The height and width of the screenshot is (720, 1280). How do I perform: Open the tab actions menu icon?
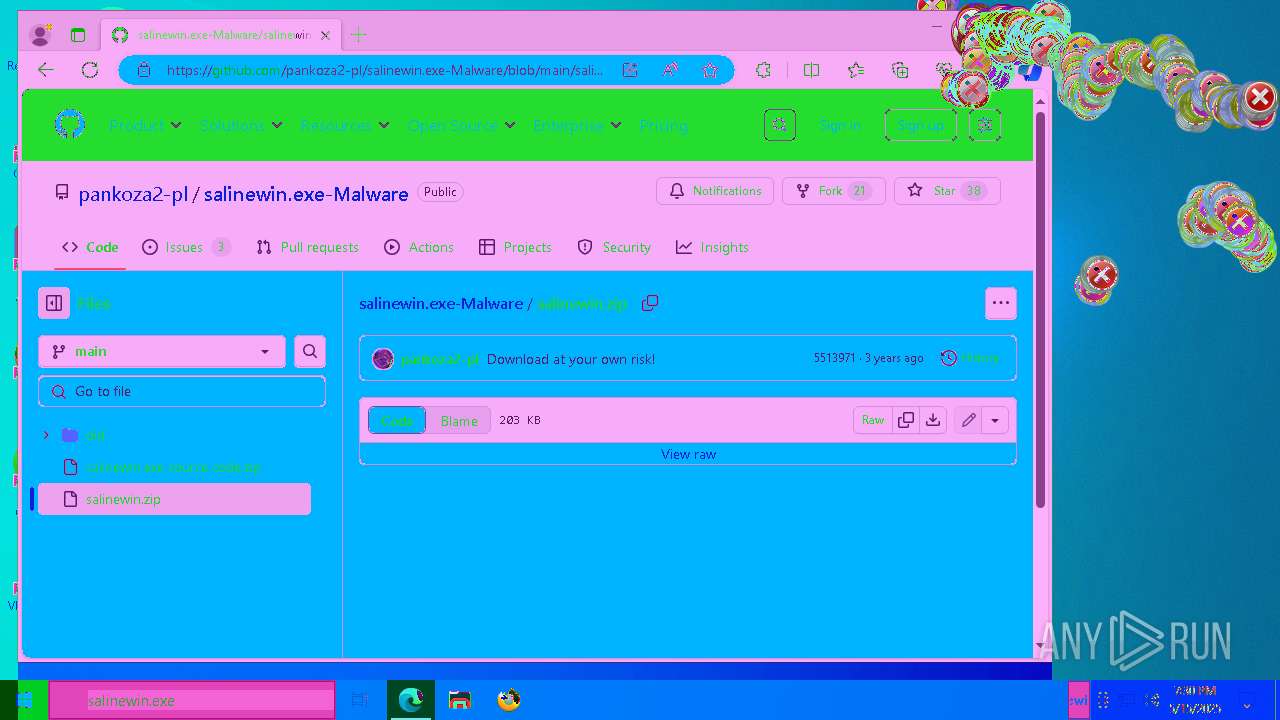pos(78,35)
